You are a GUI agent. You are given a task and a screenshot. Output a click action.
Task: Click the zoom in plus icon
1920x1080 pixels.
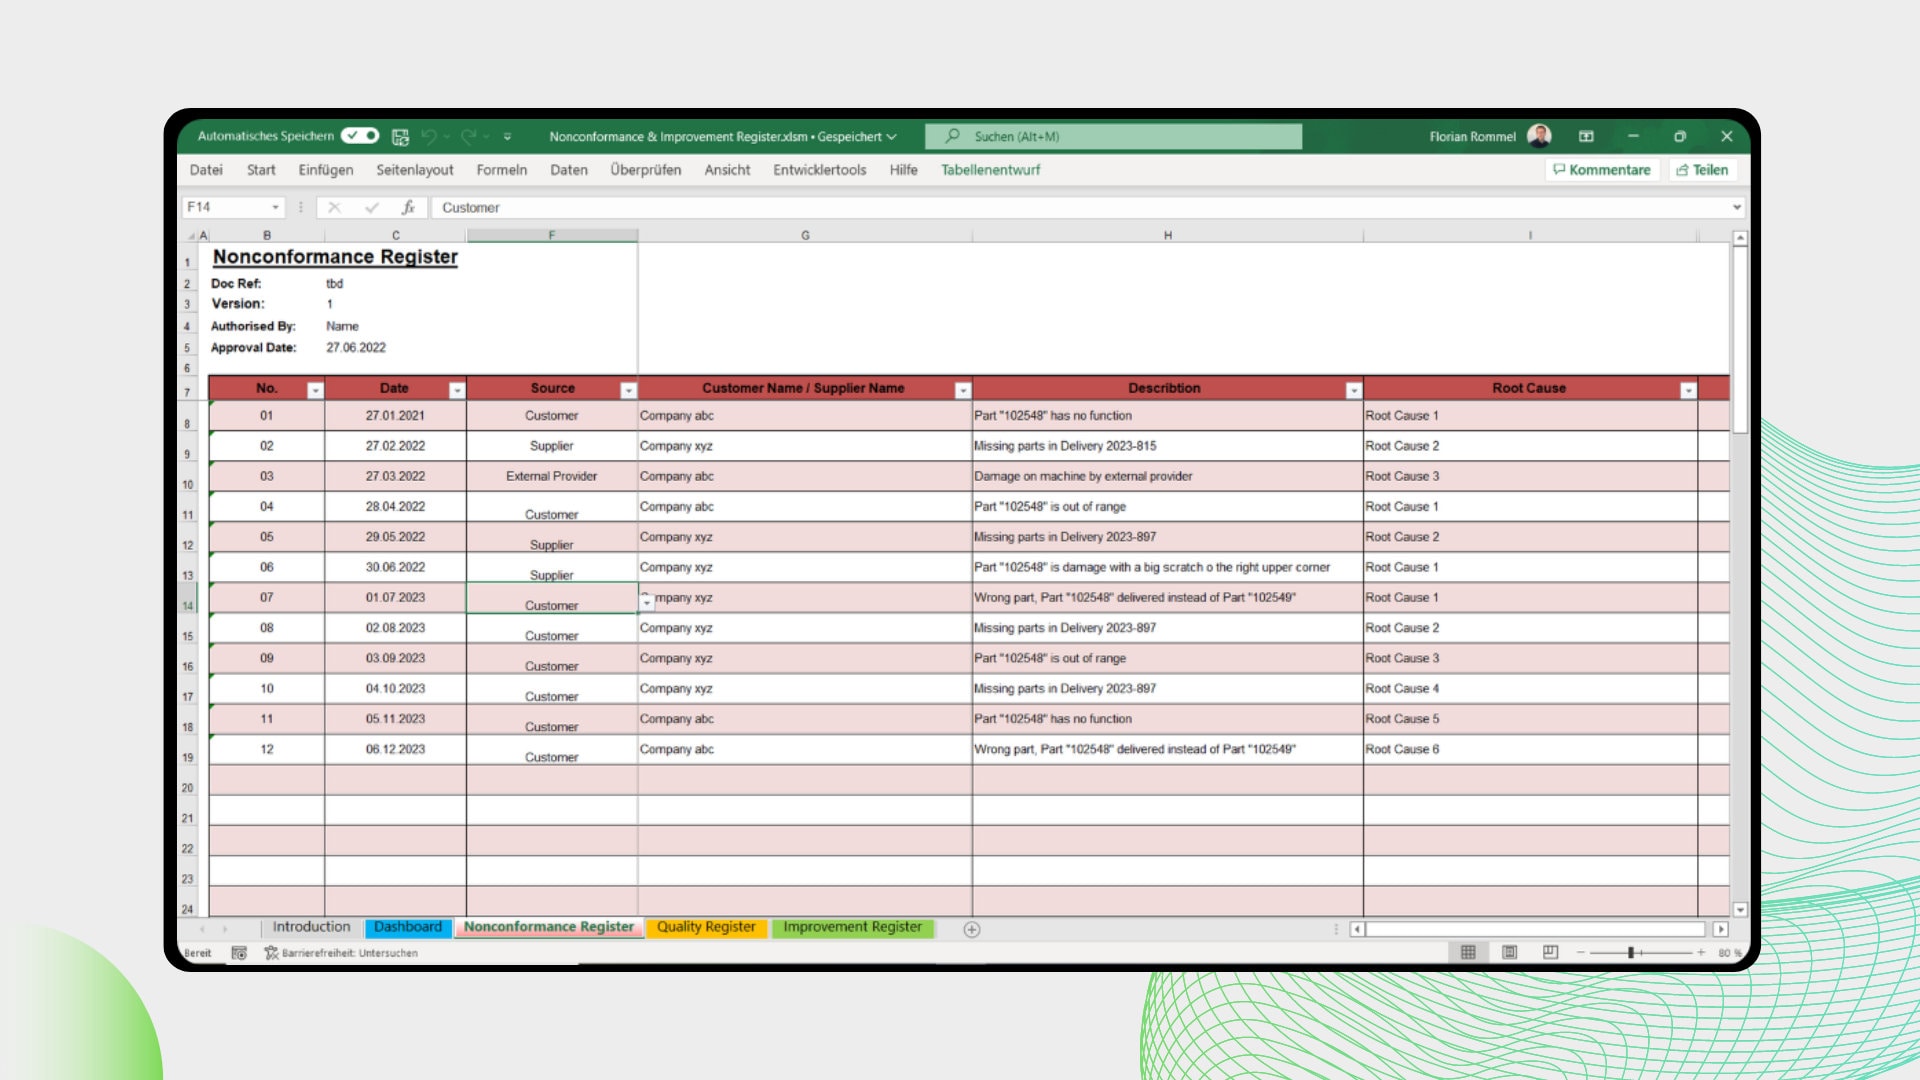point(1701,953)
